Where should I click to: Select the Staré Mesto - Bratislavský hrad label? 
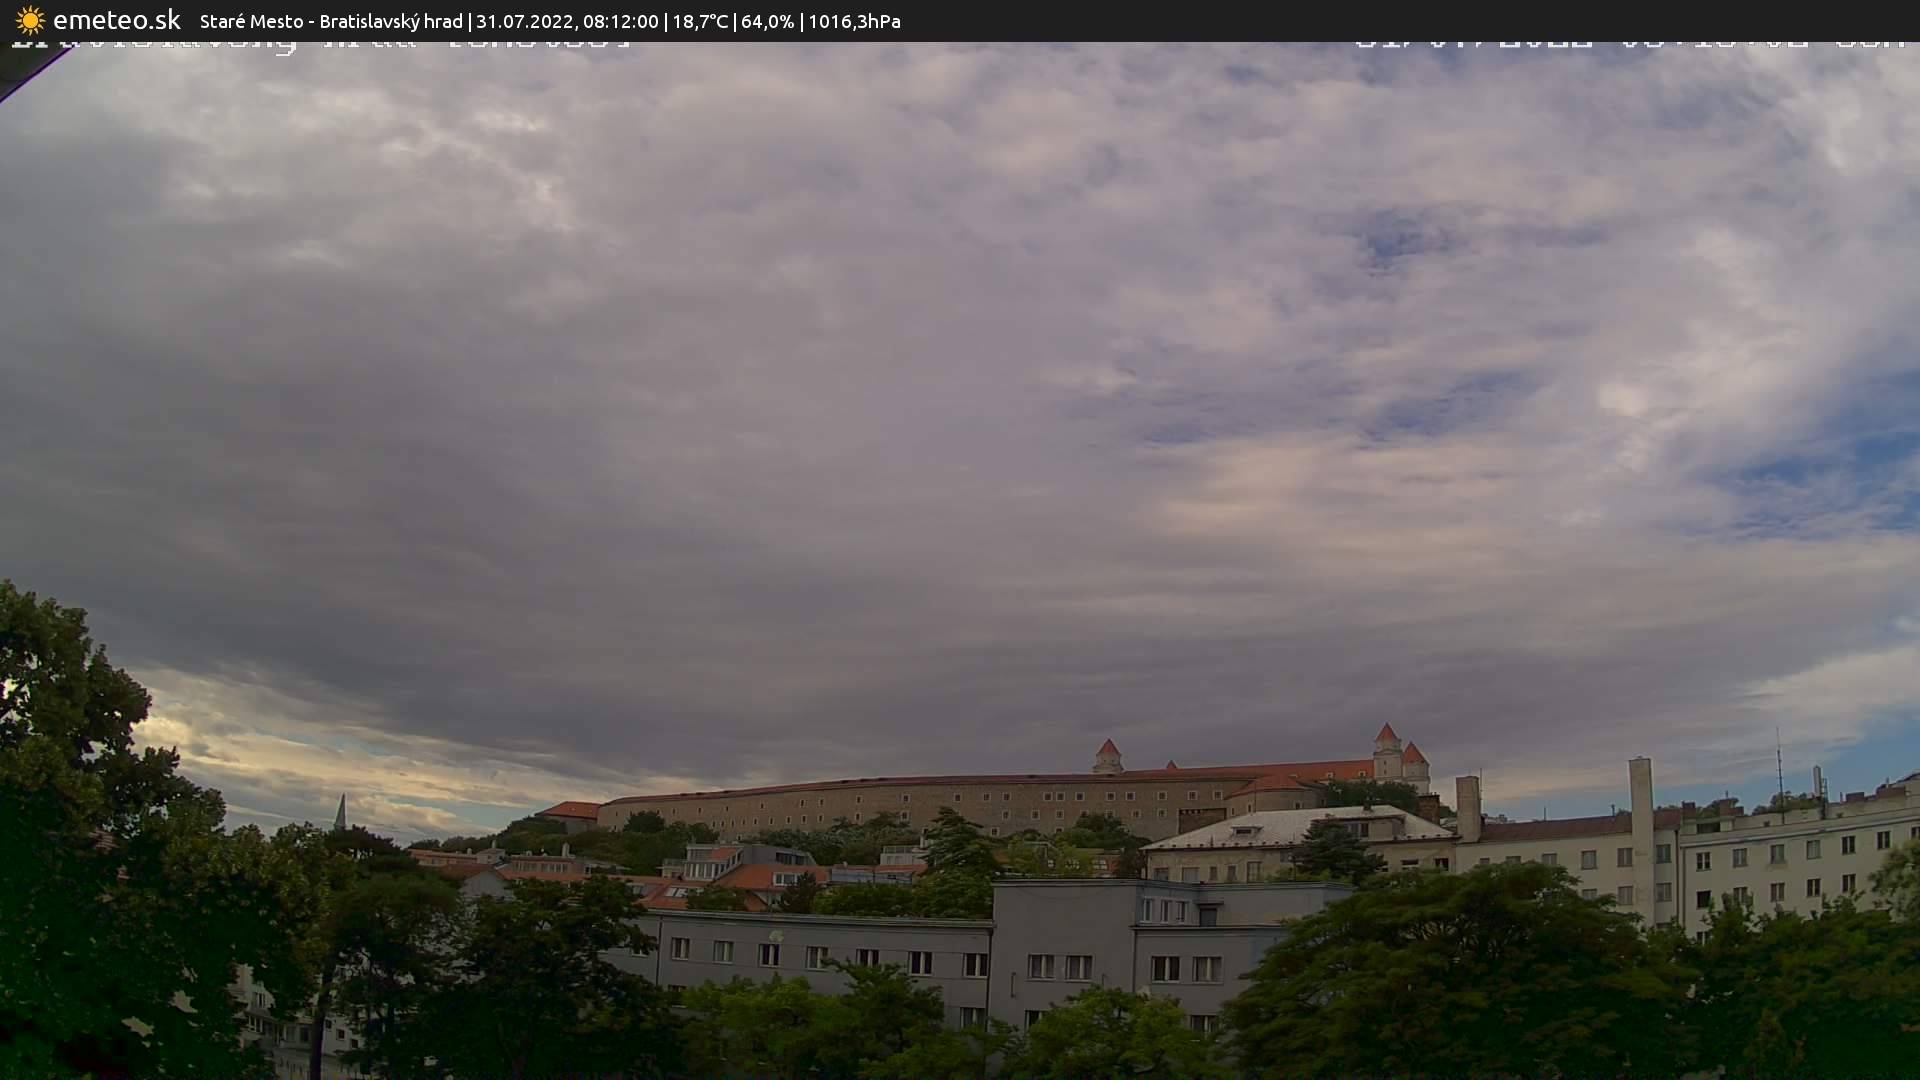[x=331, y=21]
